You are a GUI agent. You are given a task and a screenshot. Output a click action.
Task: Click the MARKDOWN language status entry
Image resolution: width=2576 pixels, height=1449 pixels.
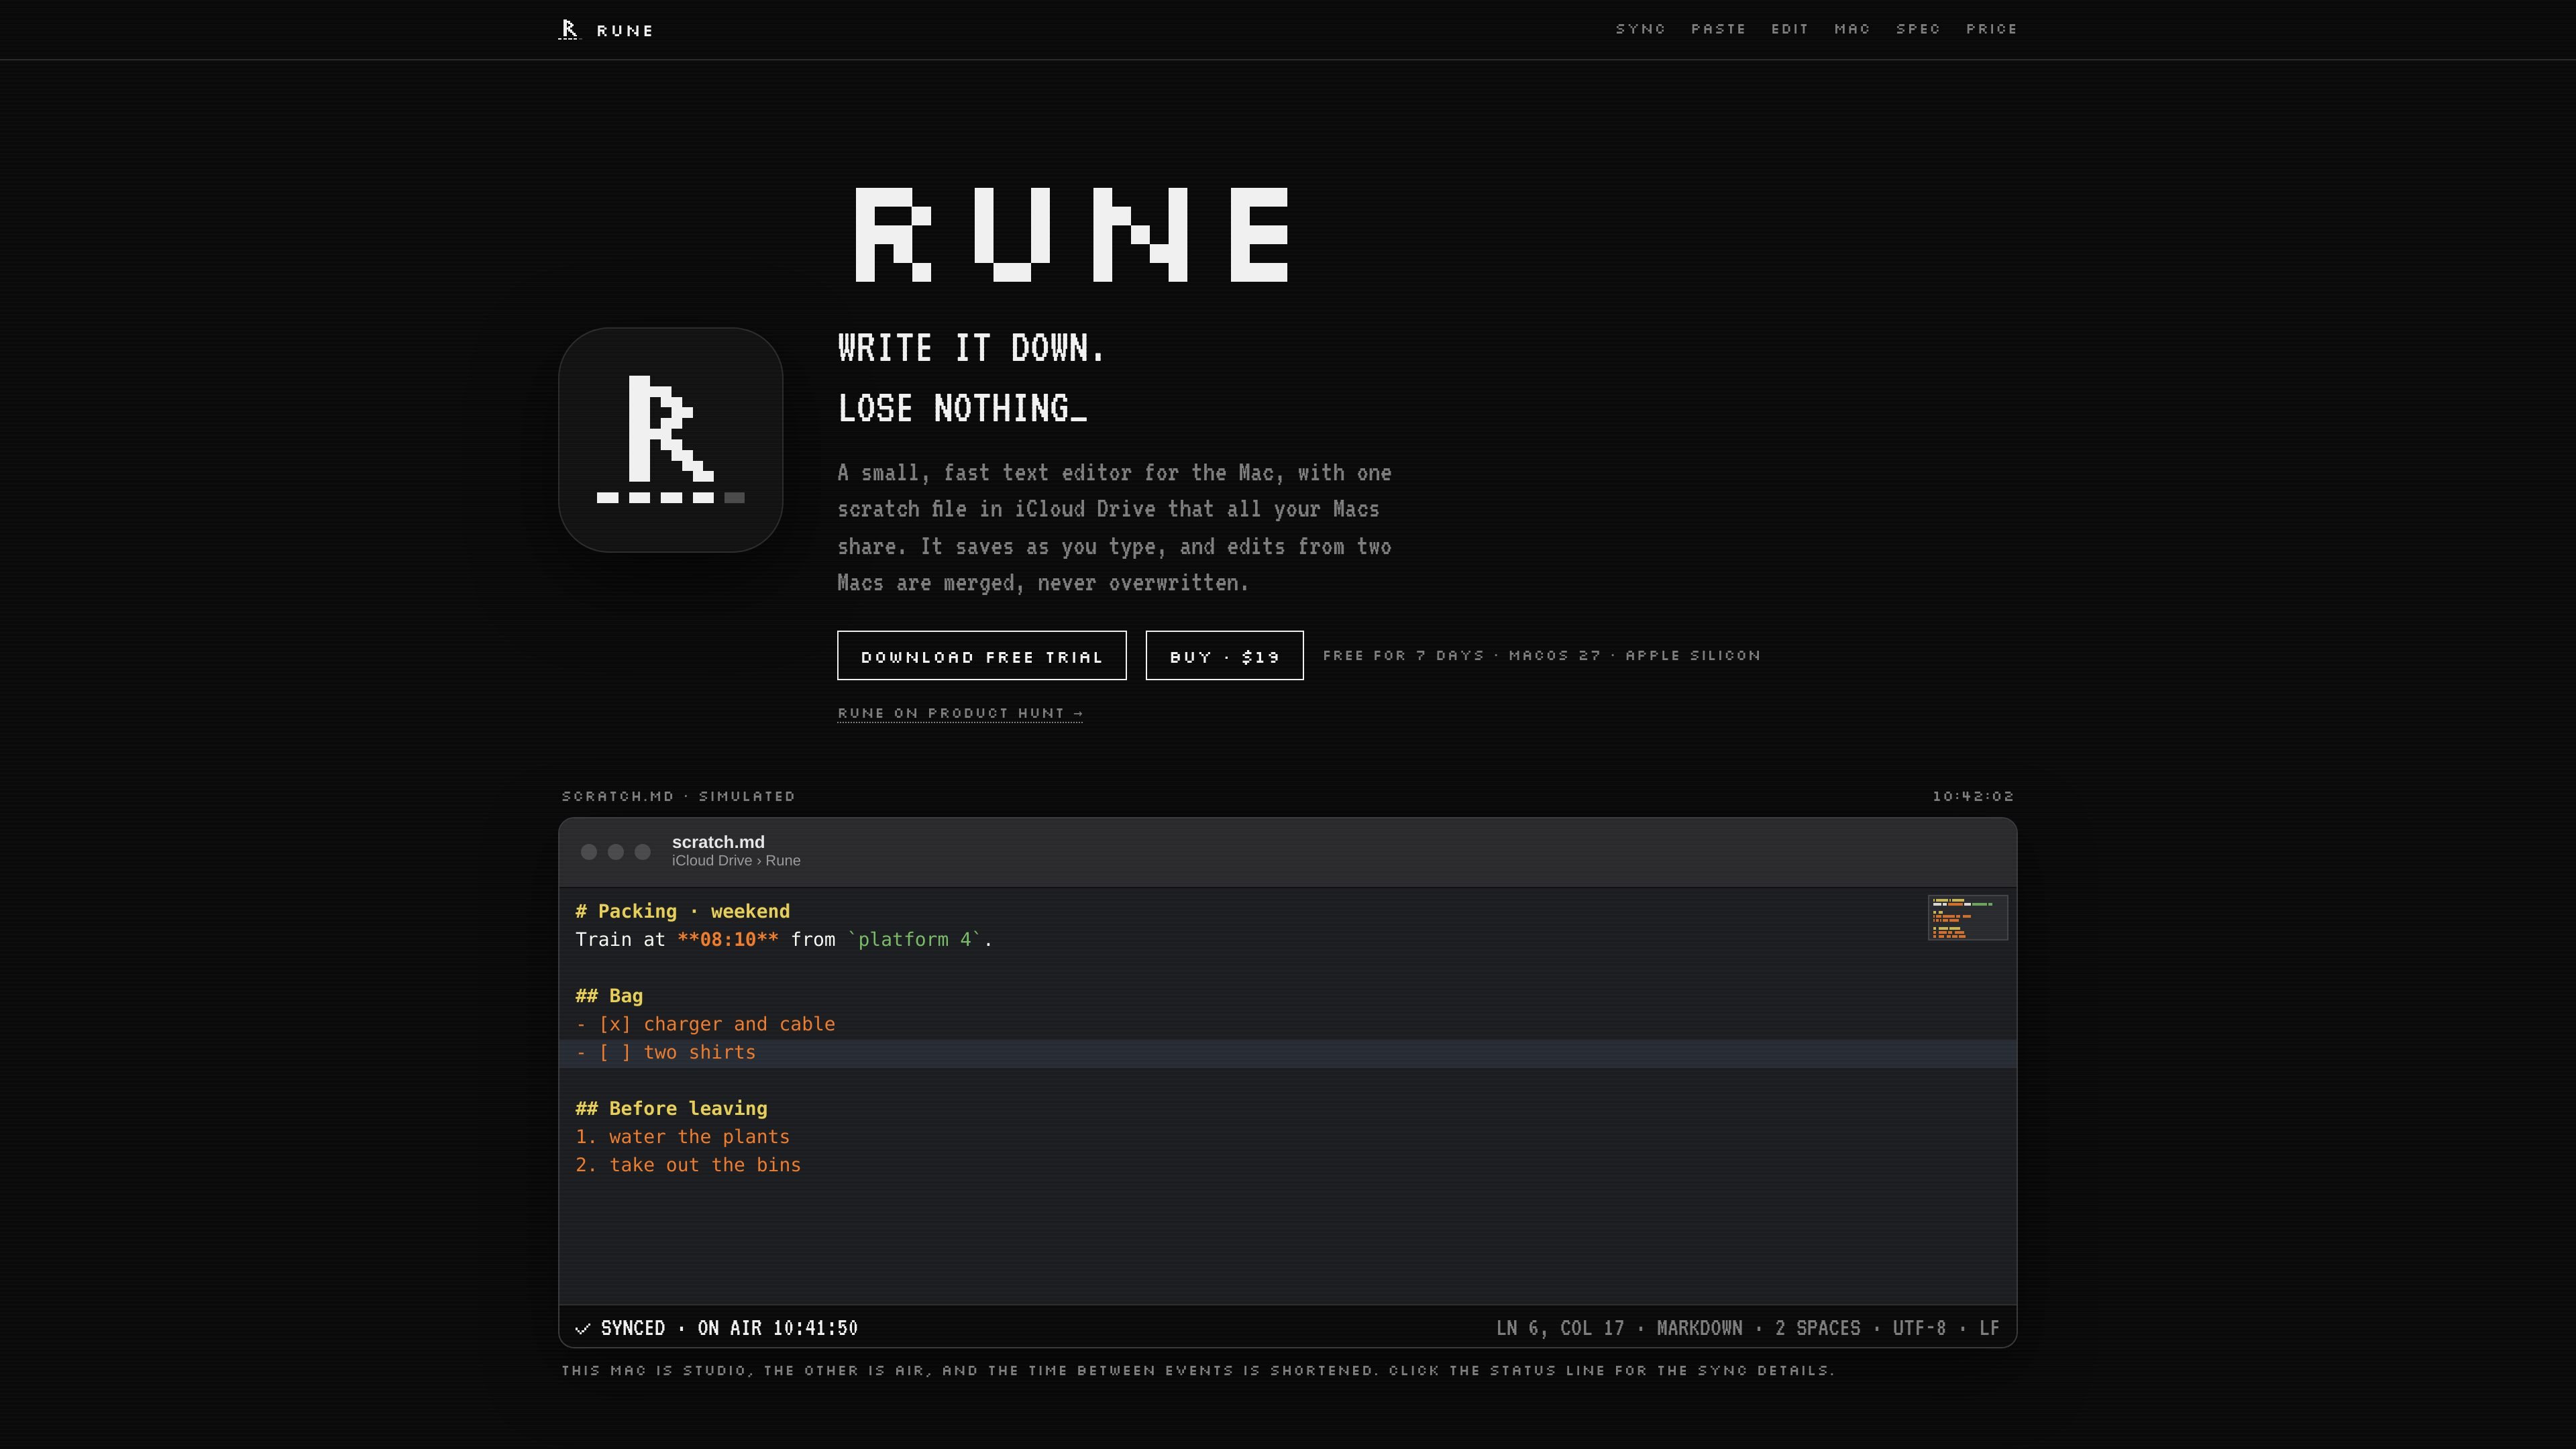pos(1699,1328)
